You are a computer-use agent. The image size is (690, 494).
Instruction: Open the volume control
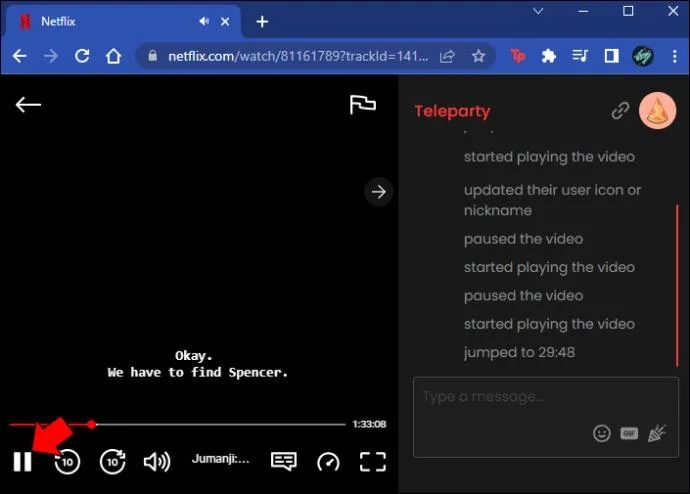pos(157,461)
